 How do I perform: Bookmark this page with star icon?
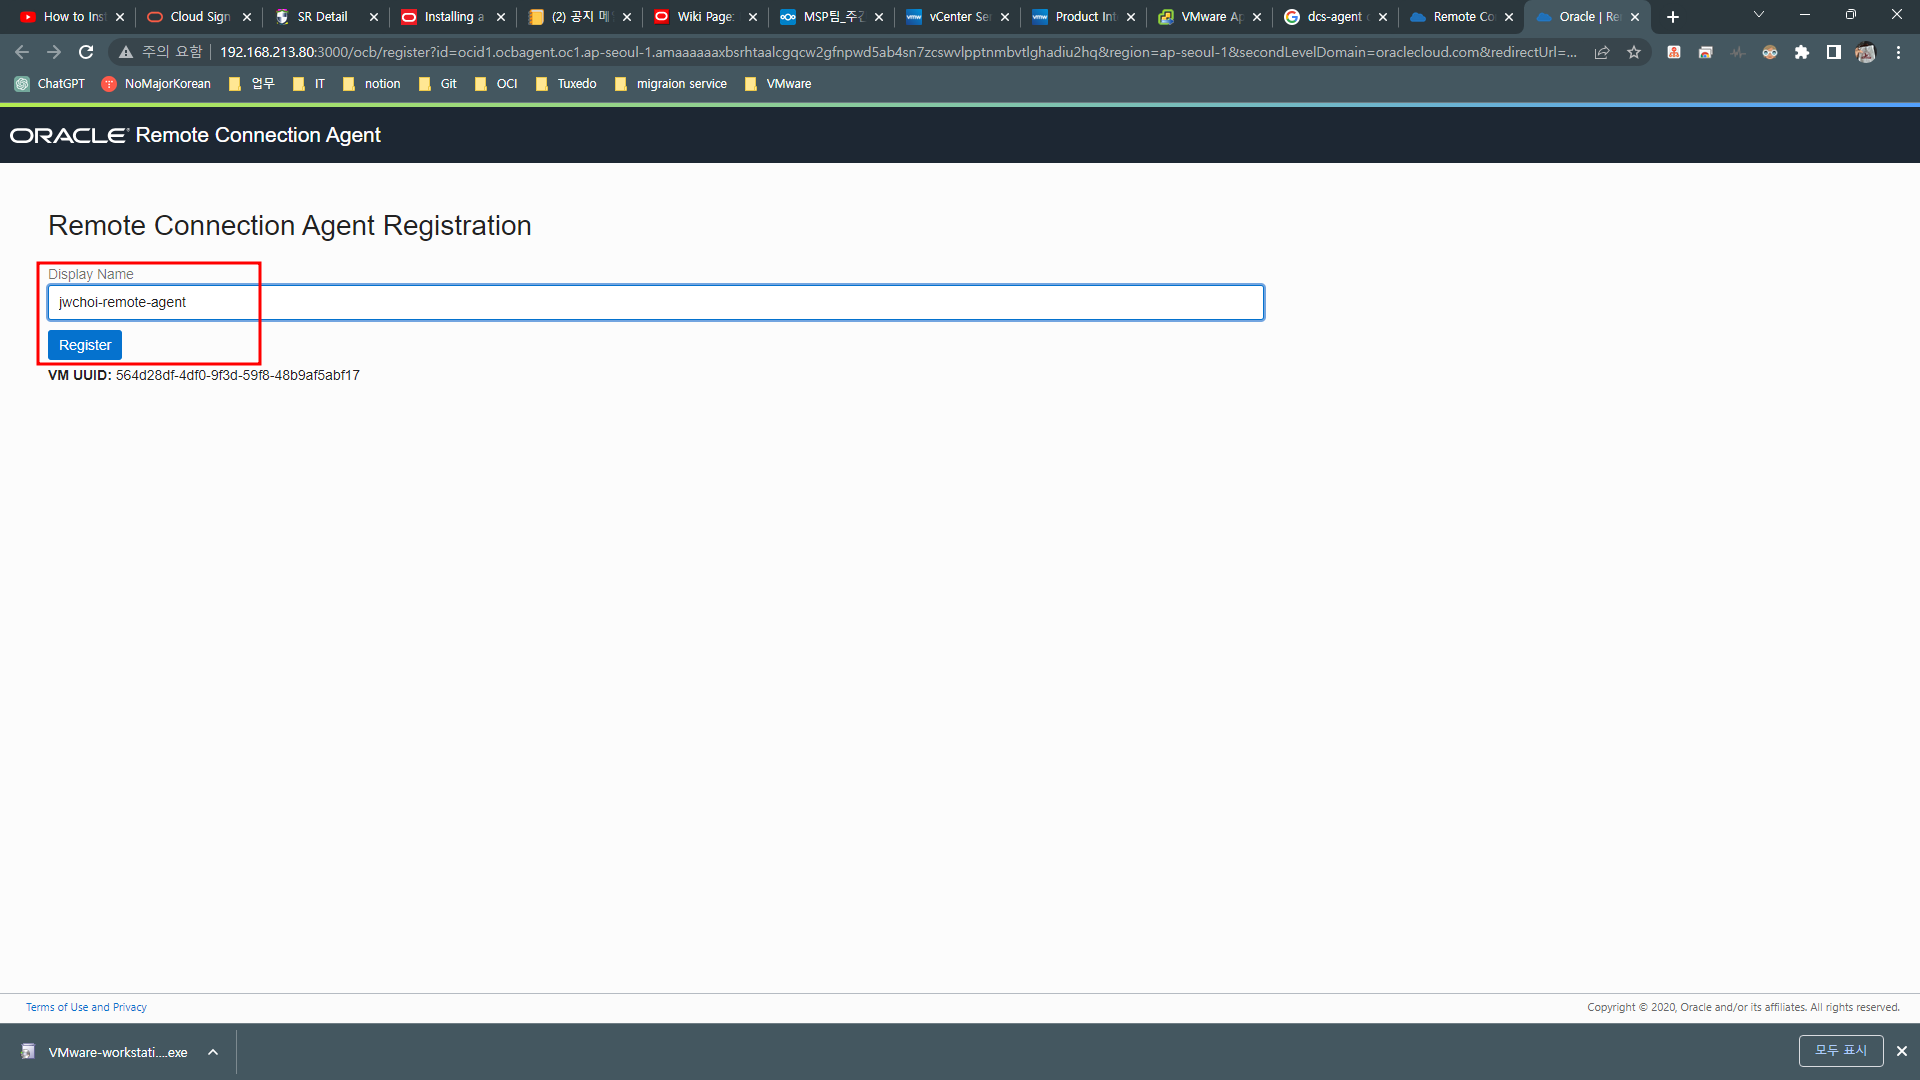tap(1634, 52)
